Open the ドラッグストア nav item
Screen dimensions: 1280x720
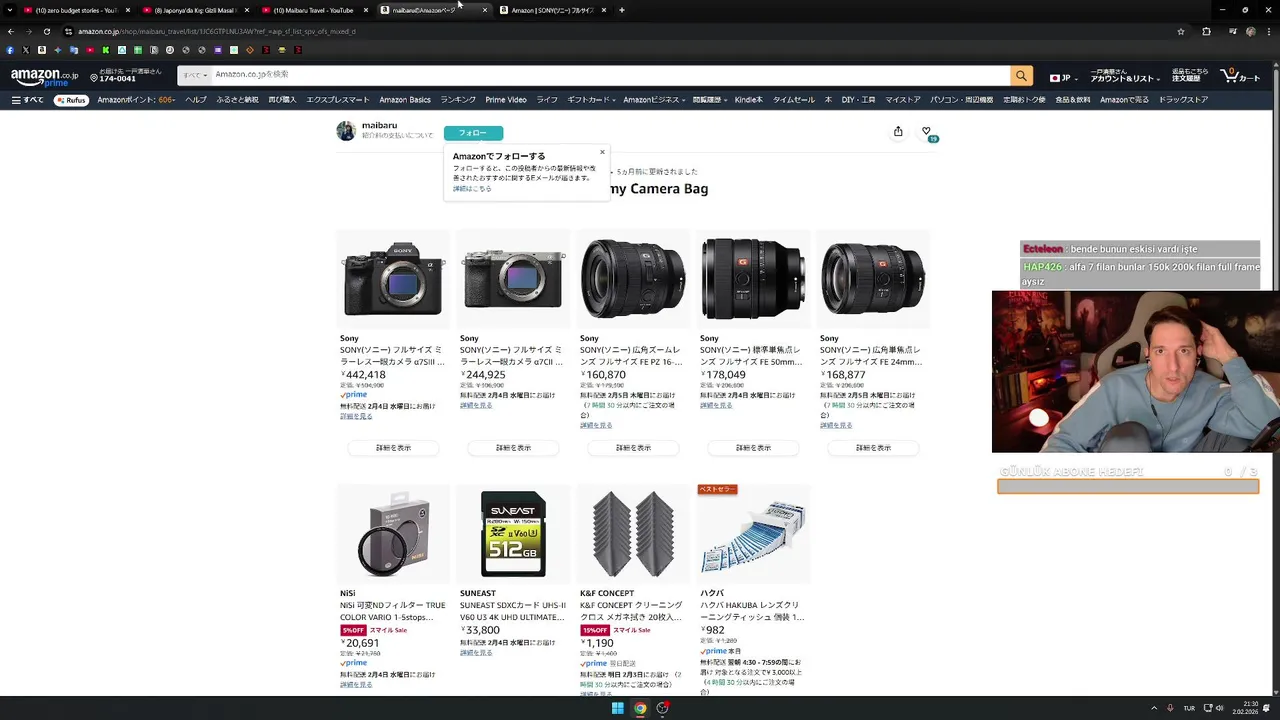point(1184,100)
